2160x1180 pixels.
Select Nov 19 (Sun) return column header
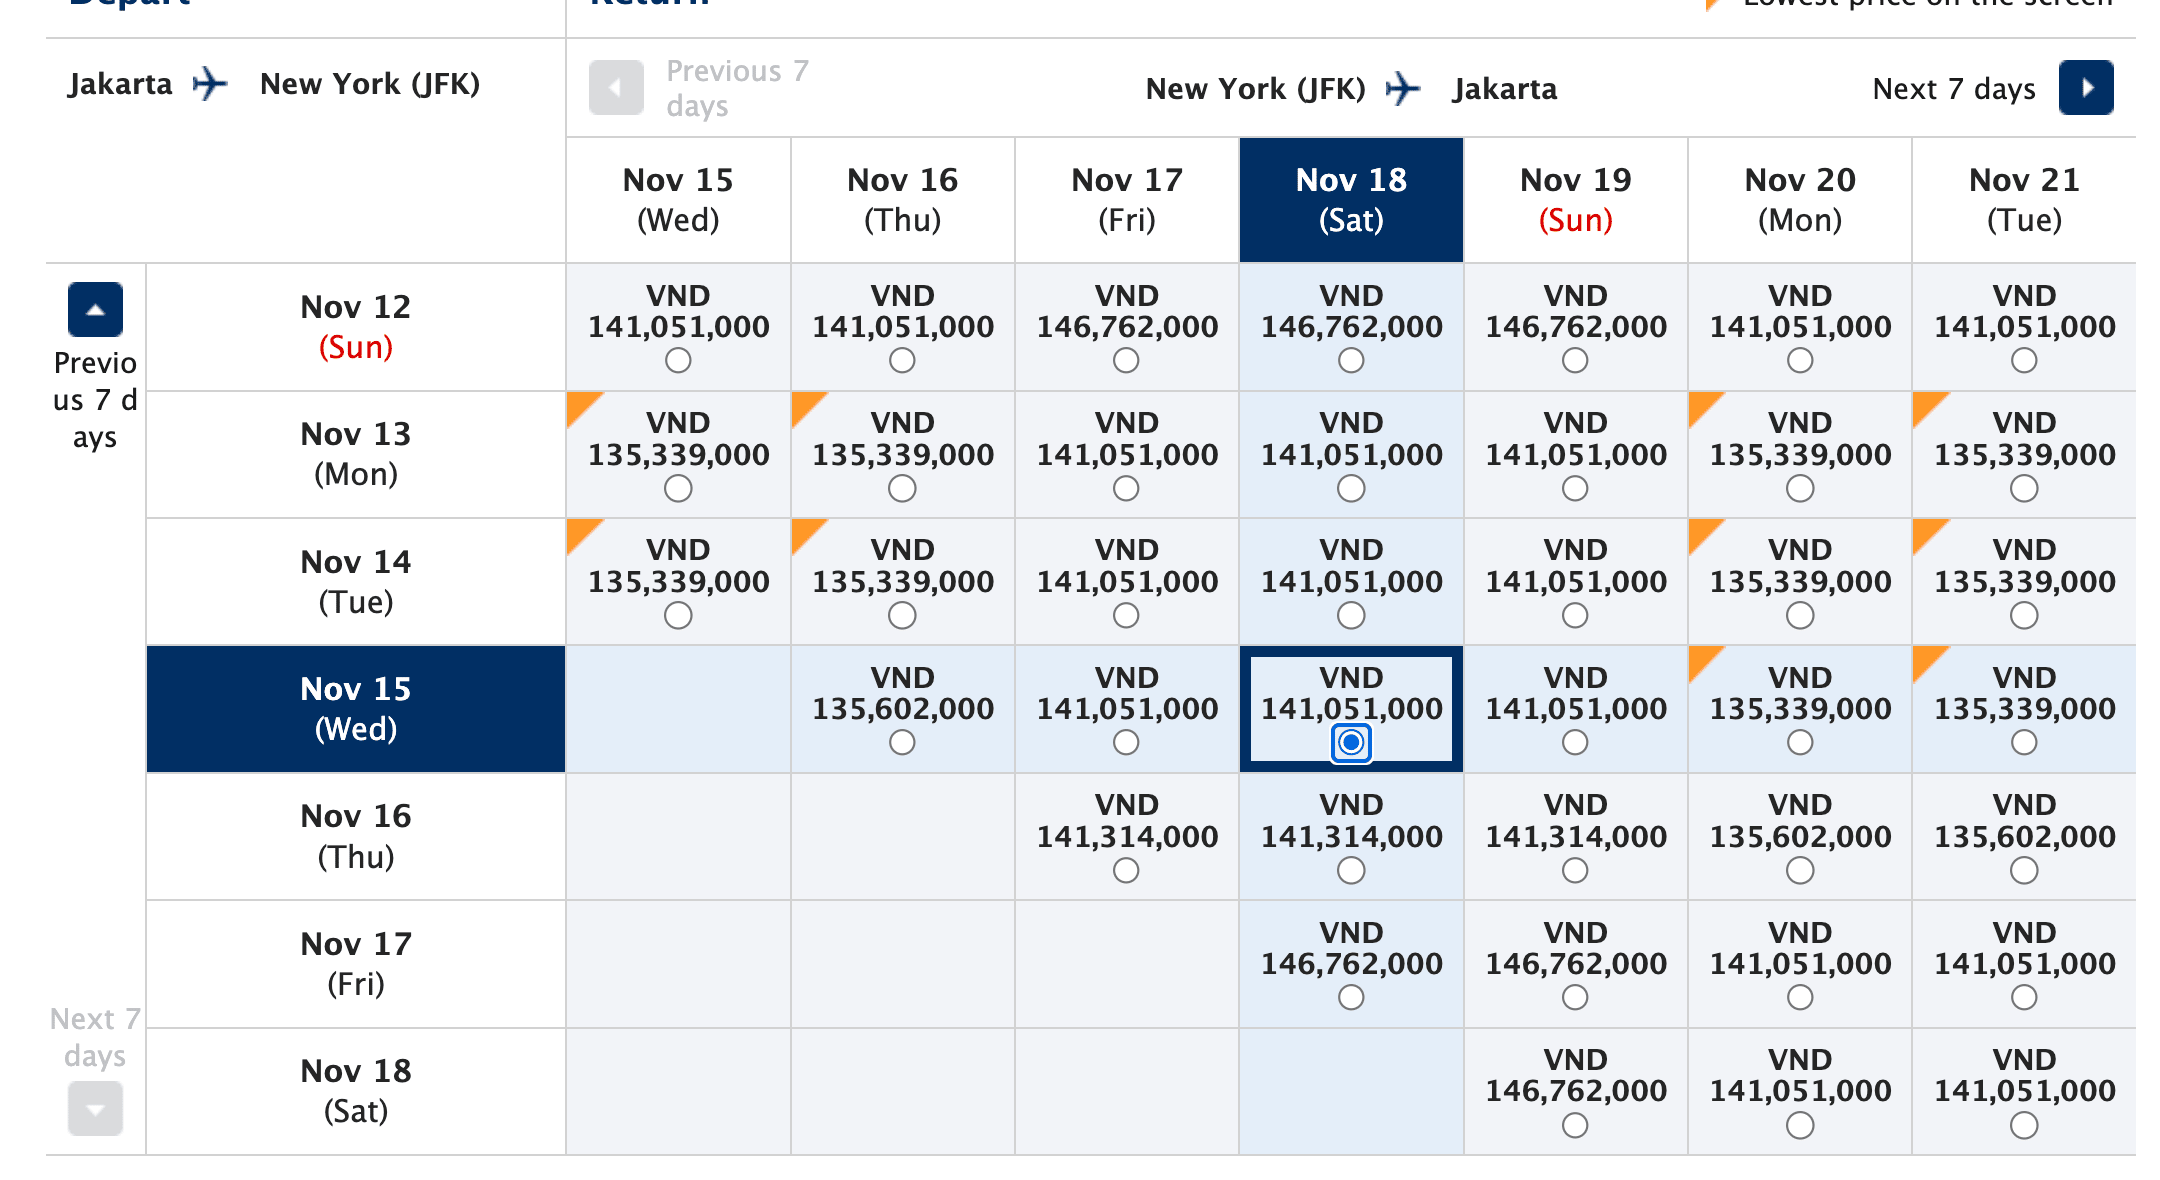1575,200
